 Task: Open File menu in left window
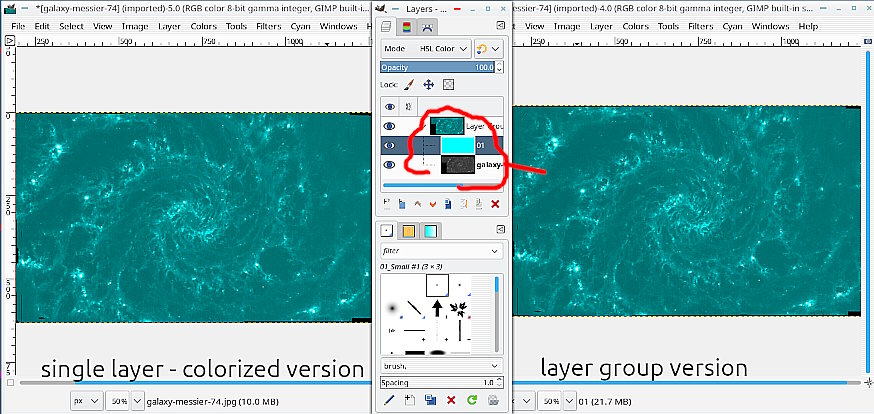(x=18, y=26)
